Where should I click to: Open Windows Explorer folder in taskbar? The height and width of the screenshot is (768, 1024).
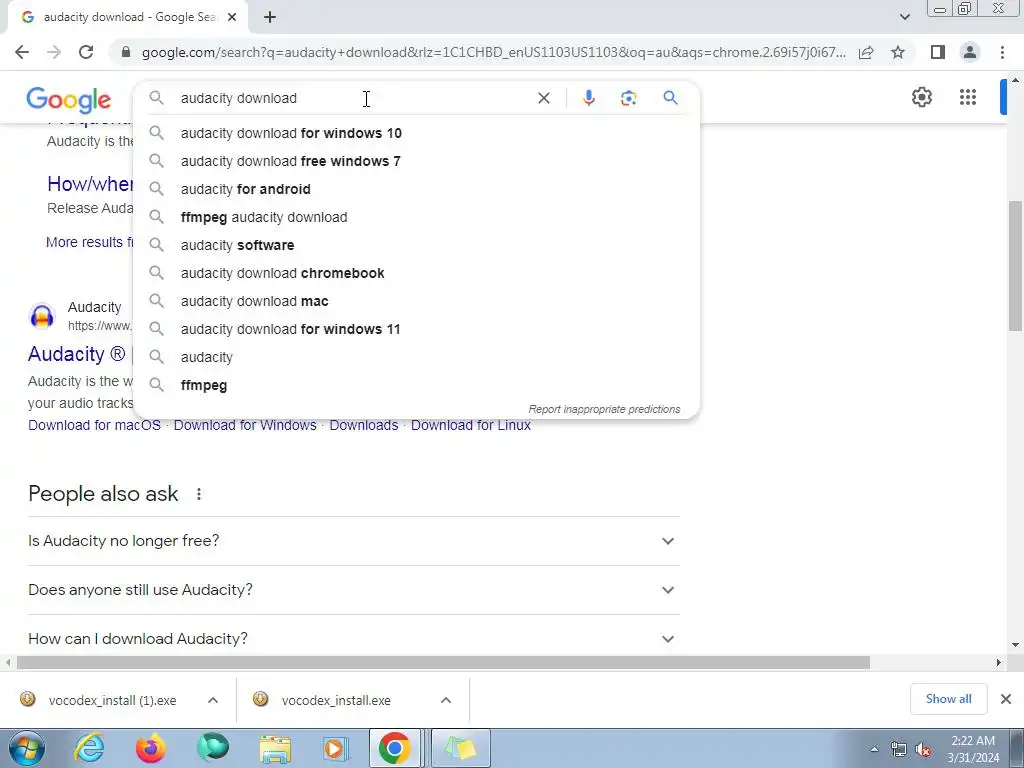tap(276, 748)
